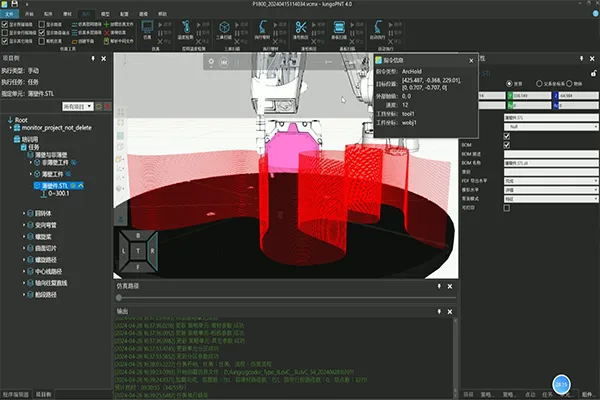The image size is (600, 400).
Task: Toggle the first checkbox in ribbon's bottom row
Action: (5, 41)
